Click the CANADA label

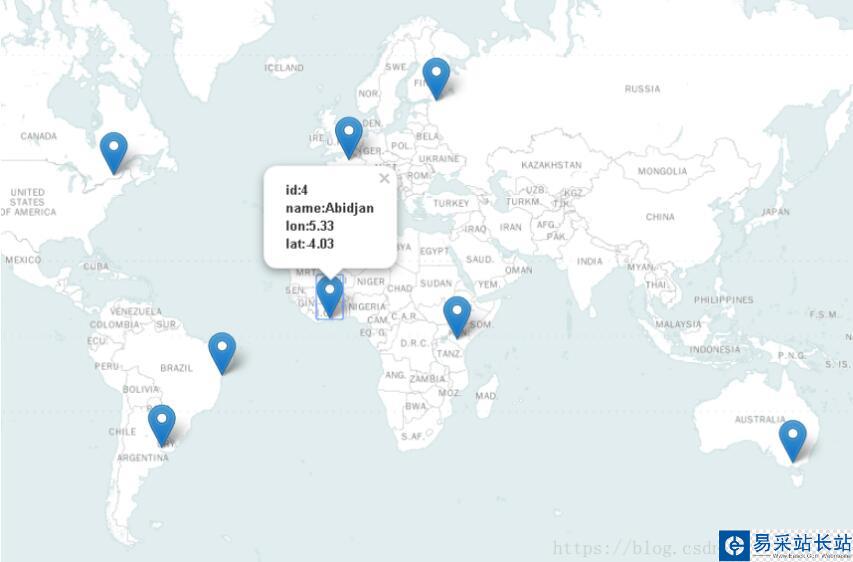[39, 136]
